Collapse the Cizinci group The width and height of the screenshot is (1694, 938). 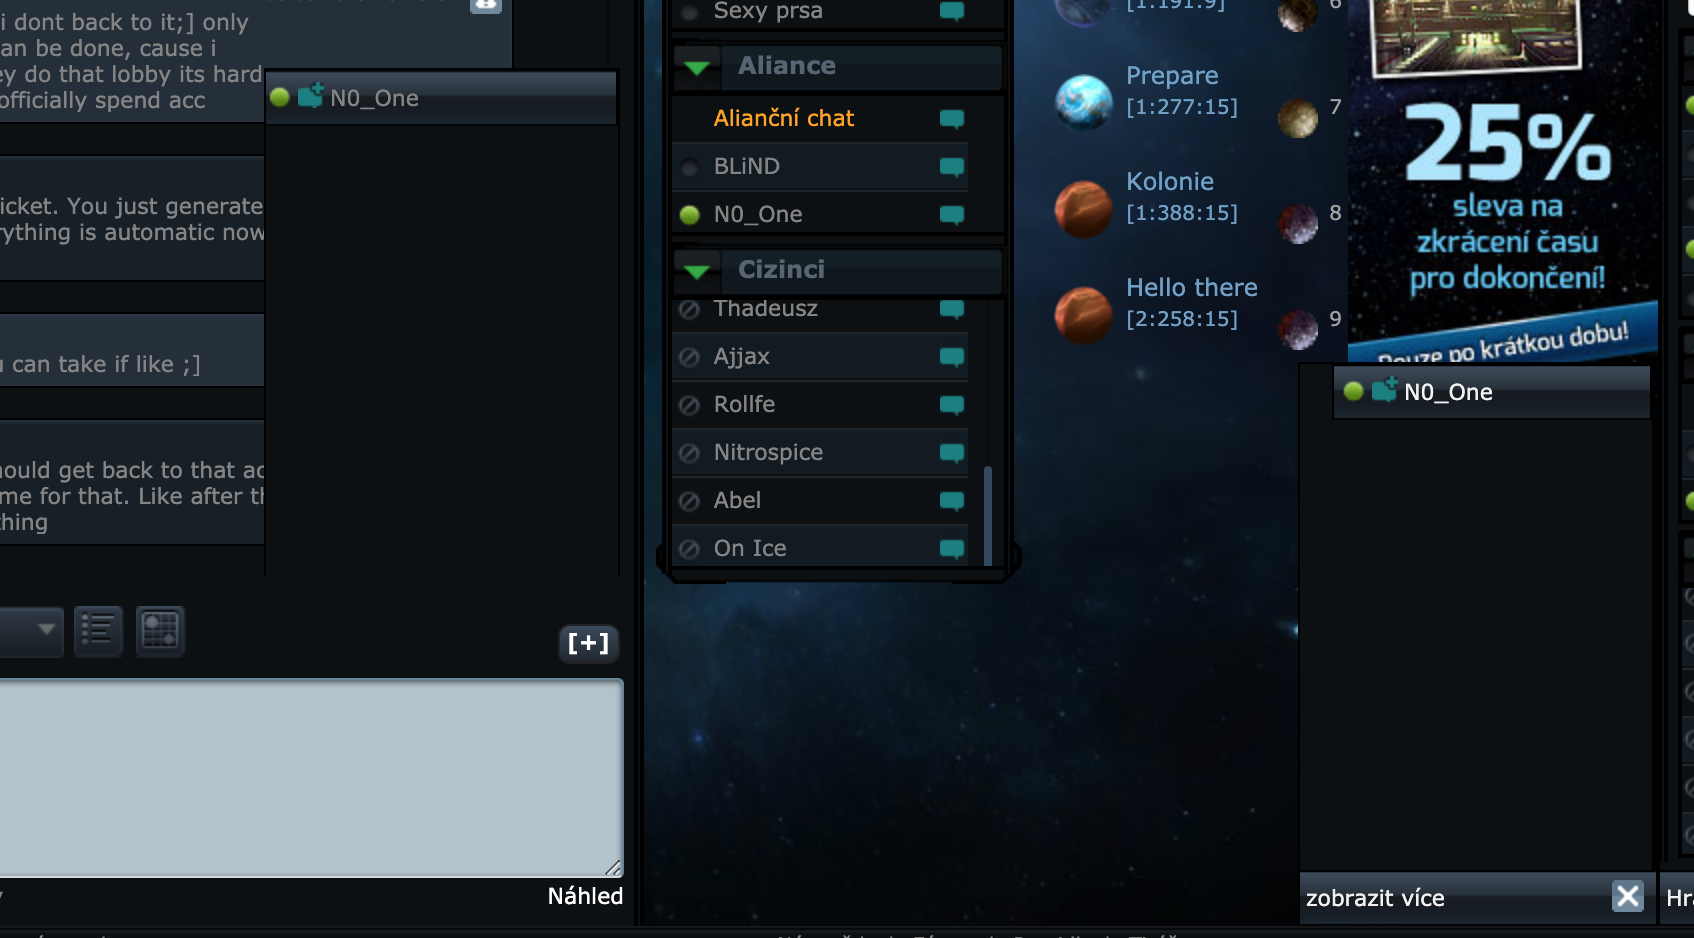(697, 271)
